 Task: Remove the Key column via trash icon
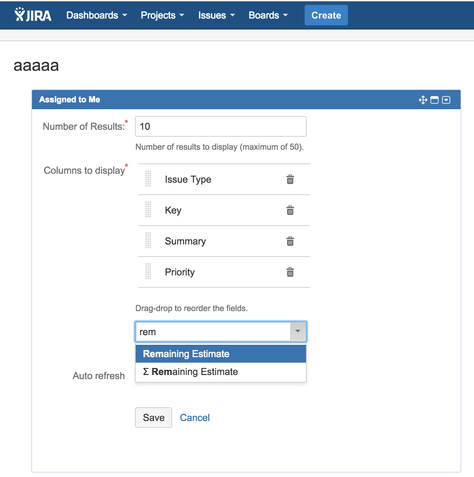[x=290, y=210]
